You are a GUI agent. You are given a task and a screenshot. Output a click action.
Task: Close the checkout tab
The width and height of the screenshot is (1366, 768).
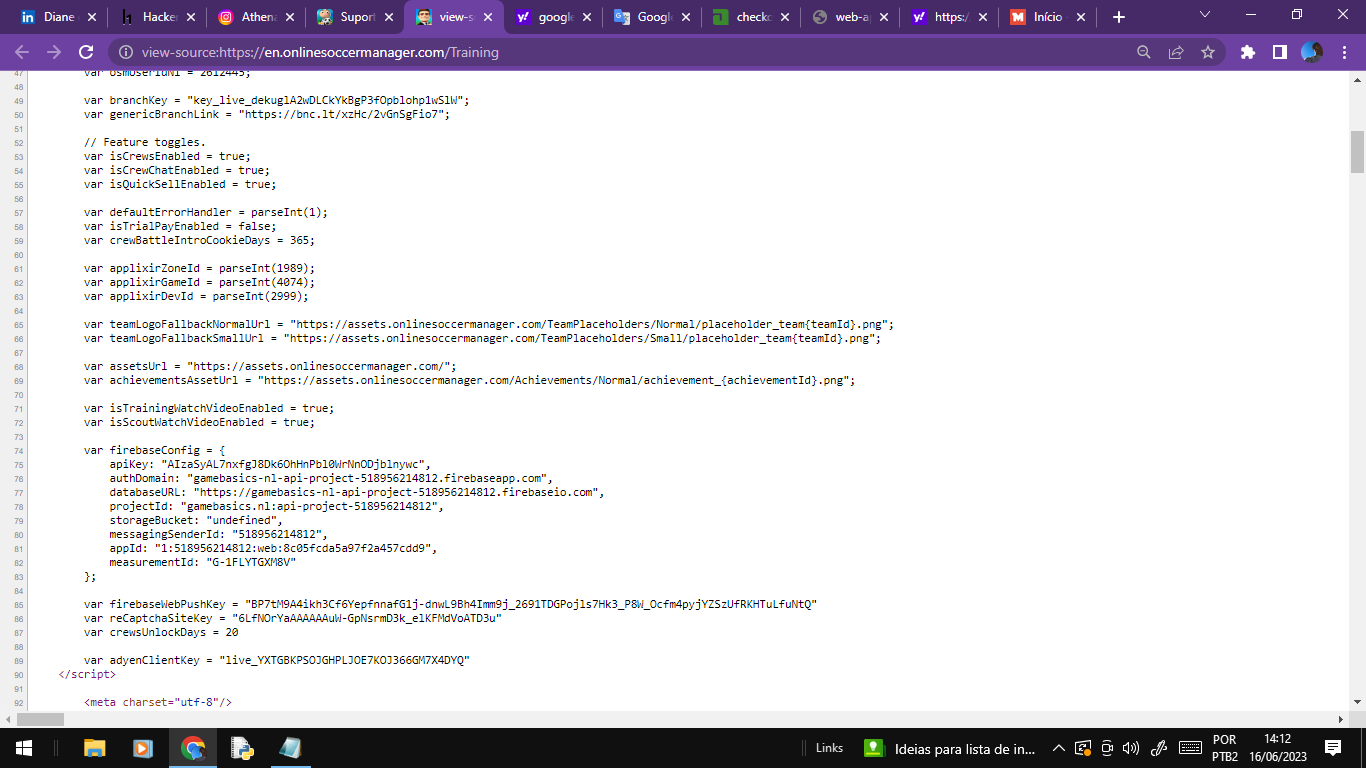784,17
